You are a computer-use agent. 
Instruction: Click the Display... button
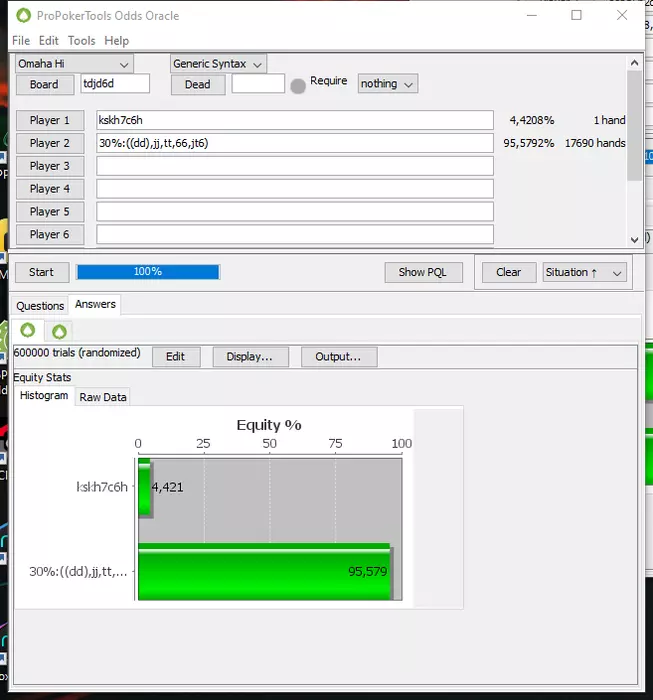coord(250,357)
